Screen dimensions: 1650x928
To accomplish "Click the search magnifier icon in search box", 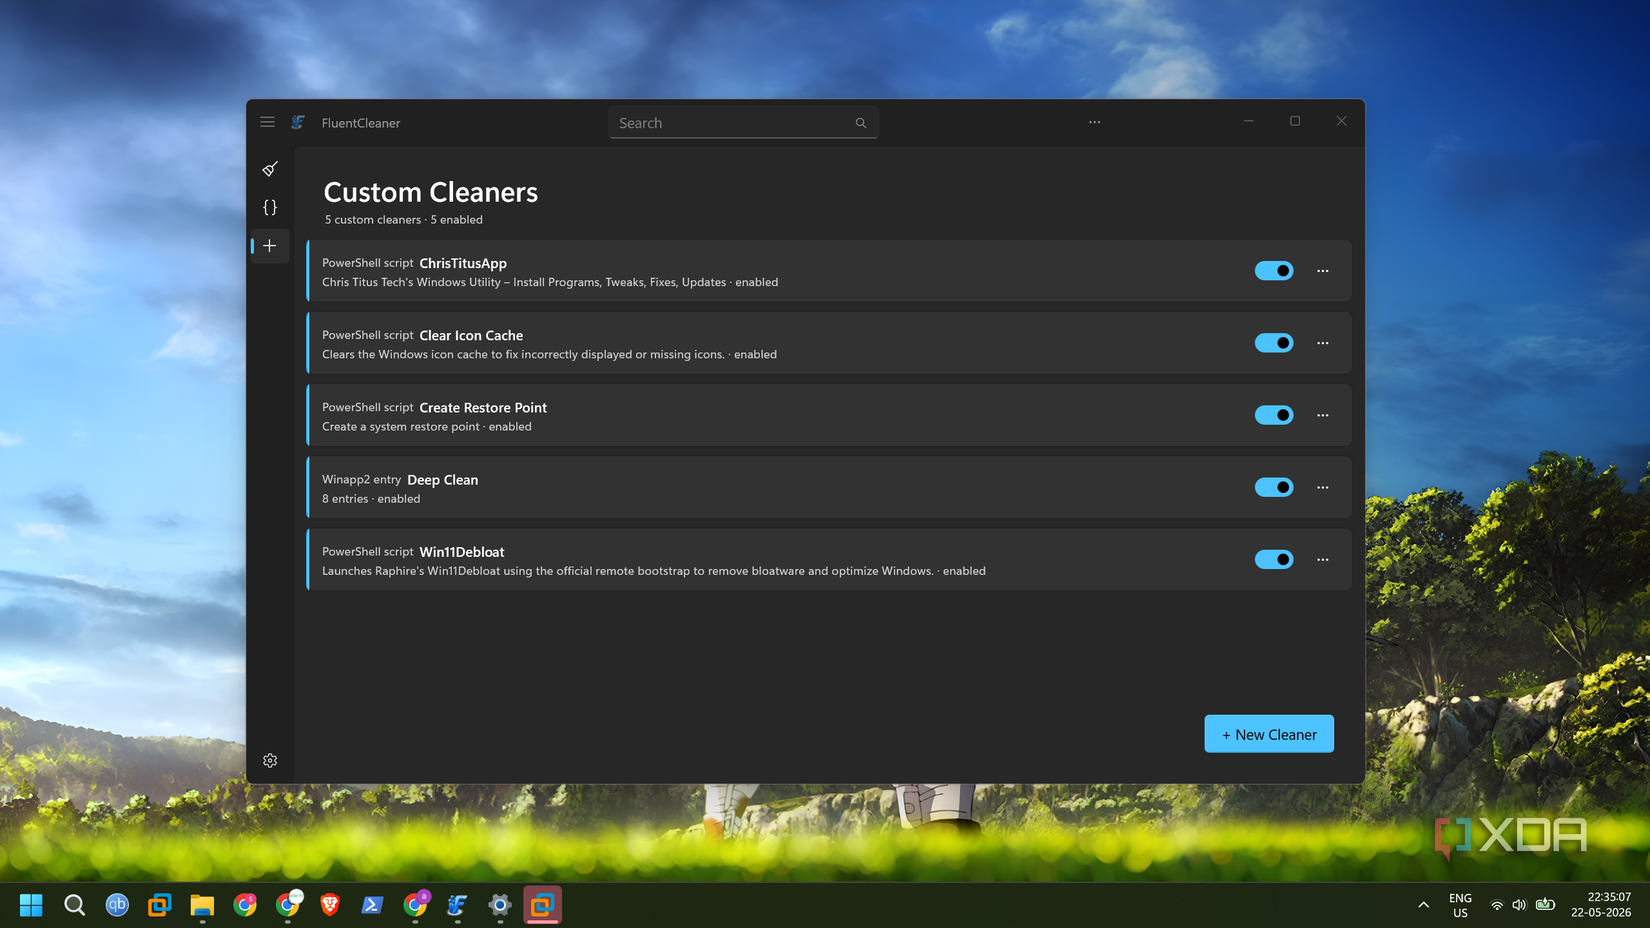I will pos(861,123).
